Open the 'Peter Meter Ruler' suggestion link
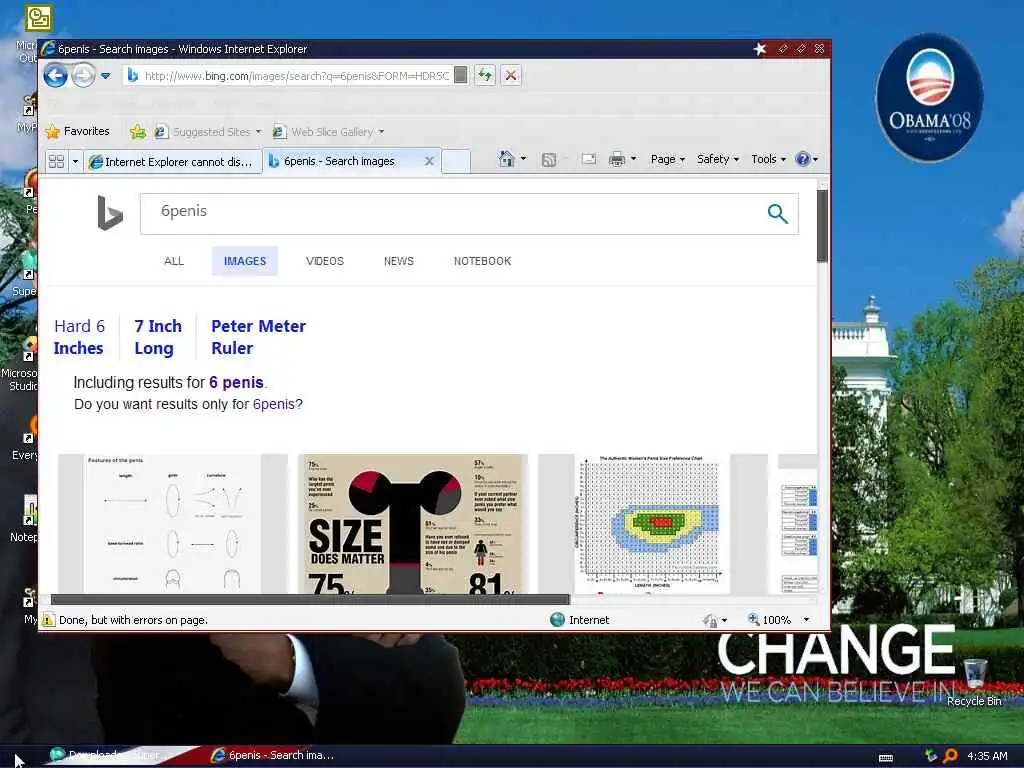Image resolution: width=1024 pixels, height=768 pixels. (258, 337)
